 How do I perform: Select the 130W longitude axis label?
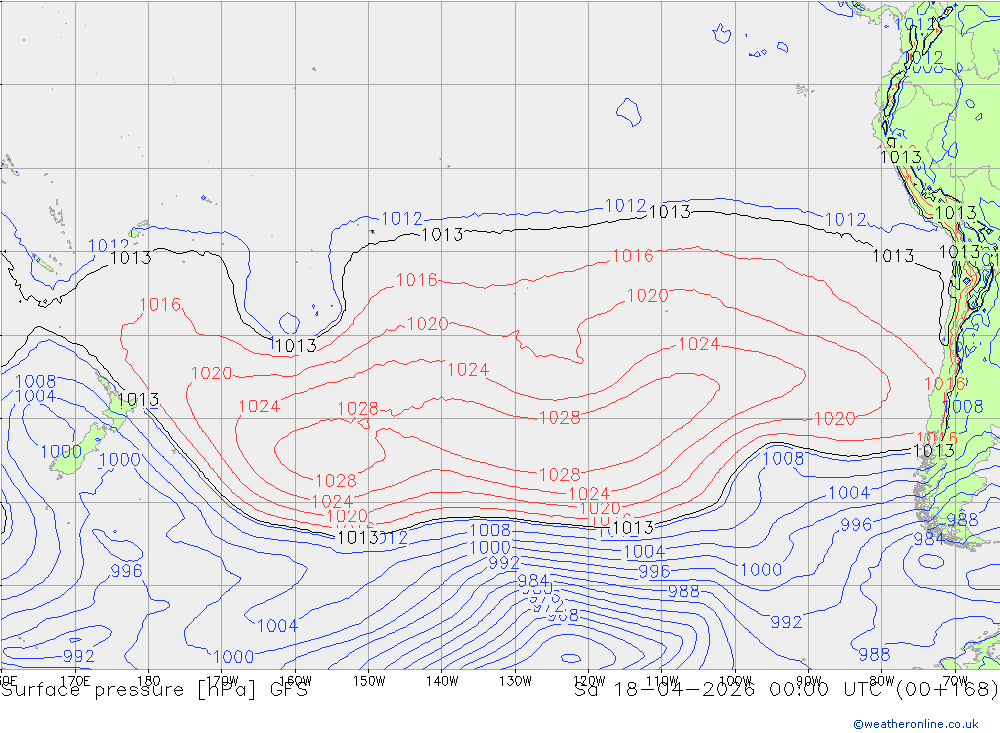coord(515,680)
